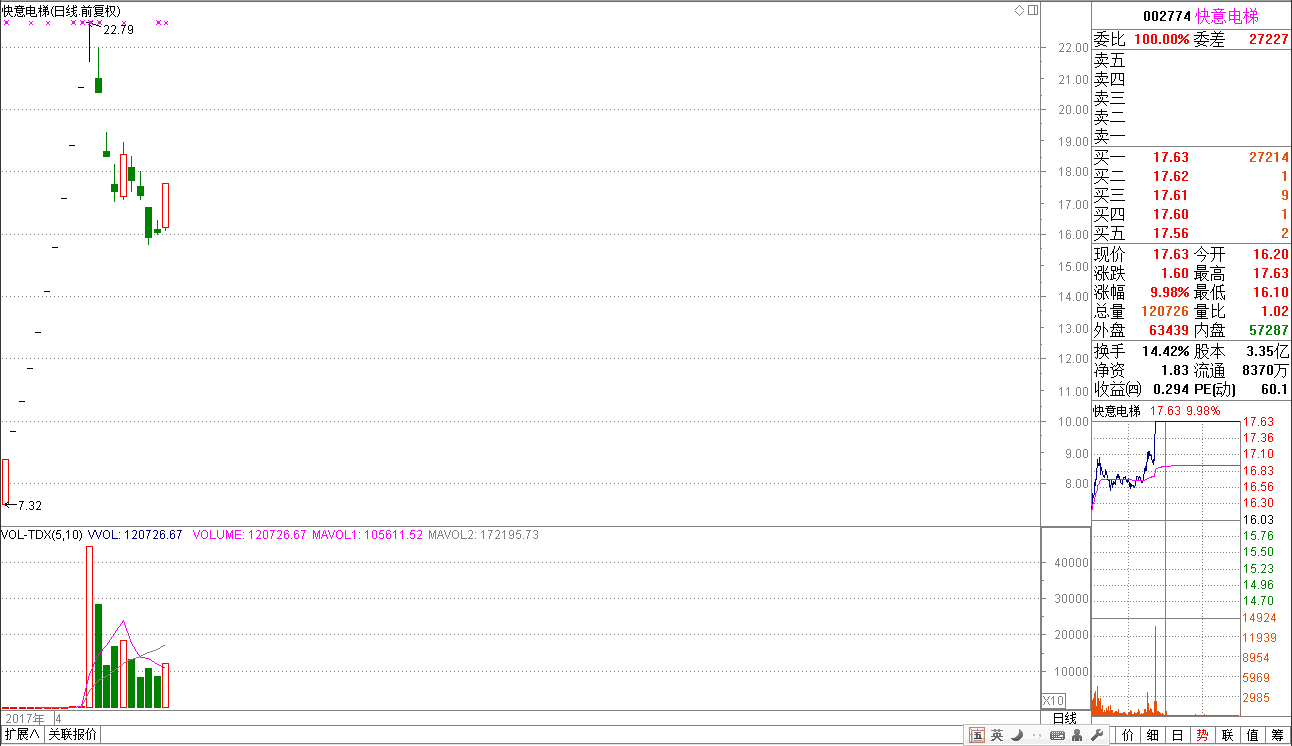The image size is (1292, 746).
Task: Click the MAVOL1 value label
Action: (x=367, y=535)
